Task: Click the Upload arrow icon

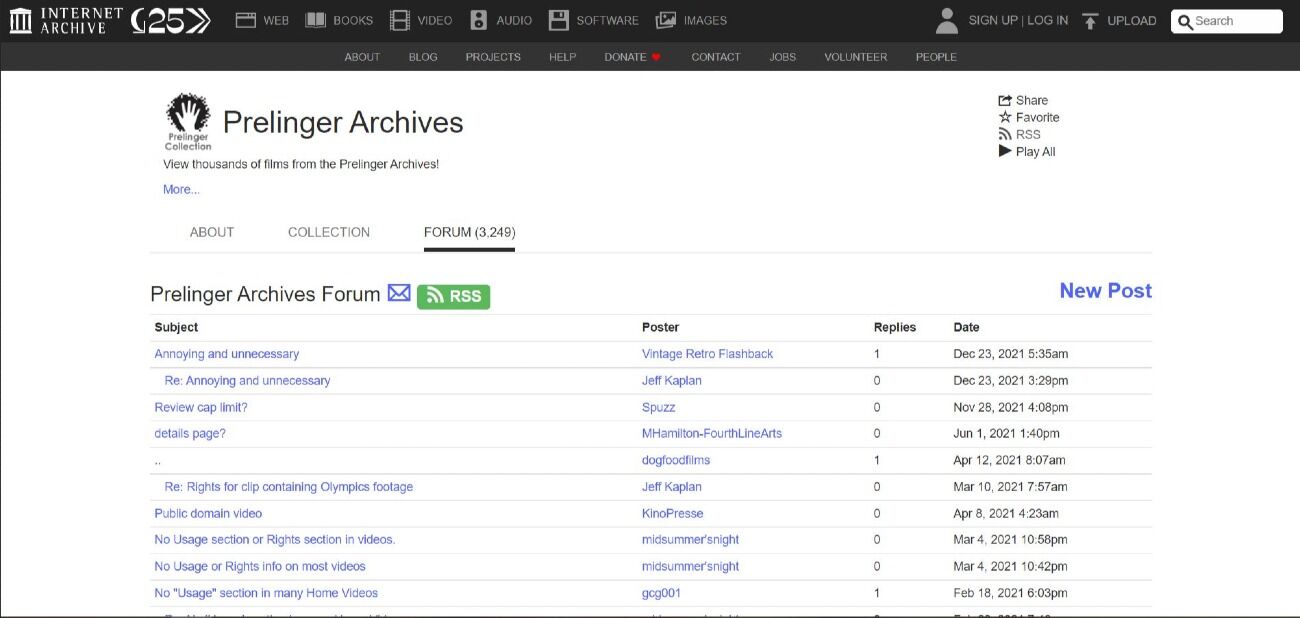Action: point(1090,21)
